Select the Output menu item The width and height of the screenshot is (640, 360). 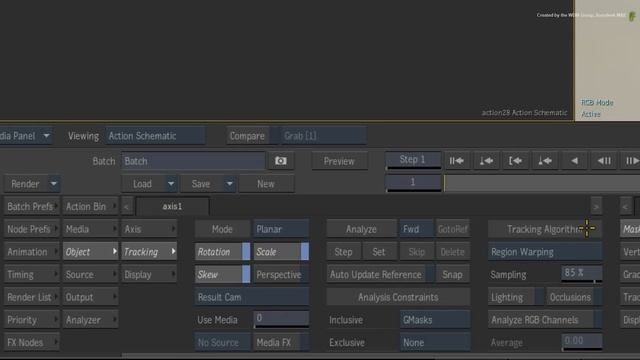click(91, 298)
